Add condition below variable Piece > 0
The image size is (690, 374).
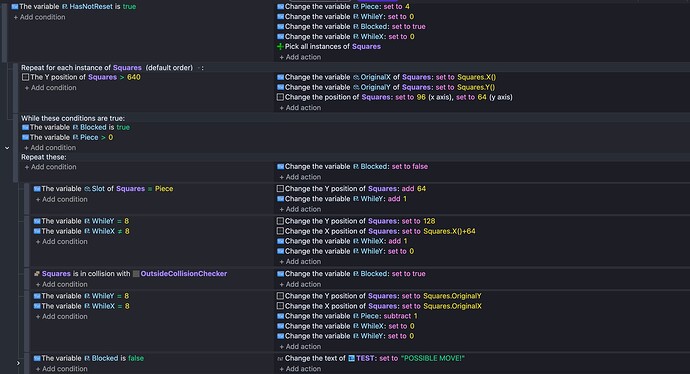(51, 148)
